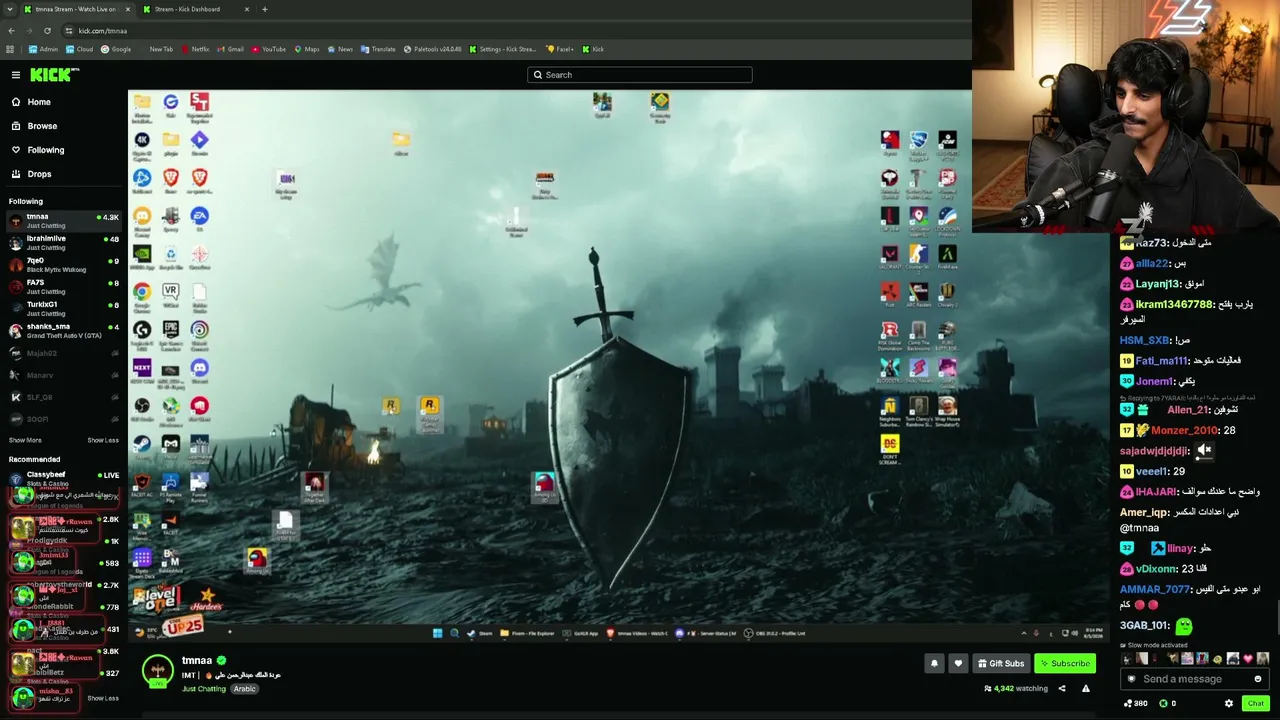1280x720 pixels.
Task: Open the Settings - Kick Stream bookmark
Action: click(x=504, y=49)
